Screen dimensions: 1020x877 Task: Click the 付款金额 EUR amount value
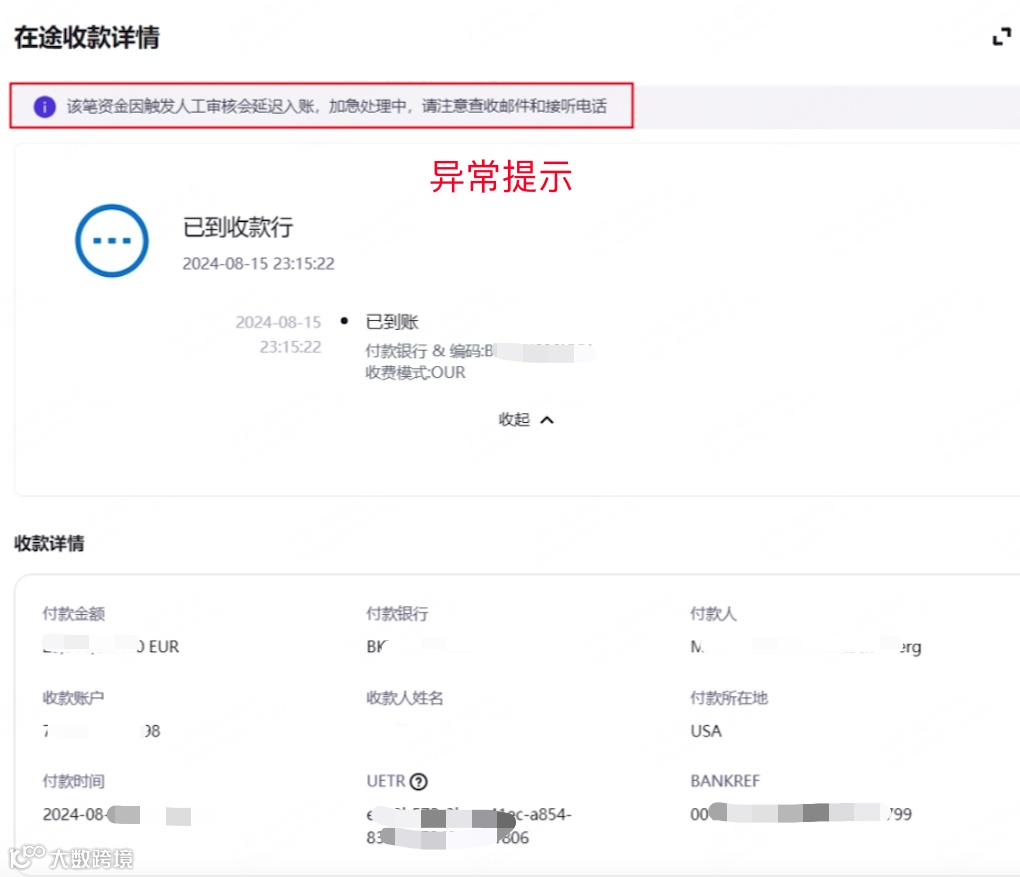tap(110, 647)
